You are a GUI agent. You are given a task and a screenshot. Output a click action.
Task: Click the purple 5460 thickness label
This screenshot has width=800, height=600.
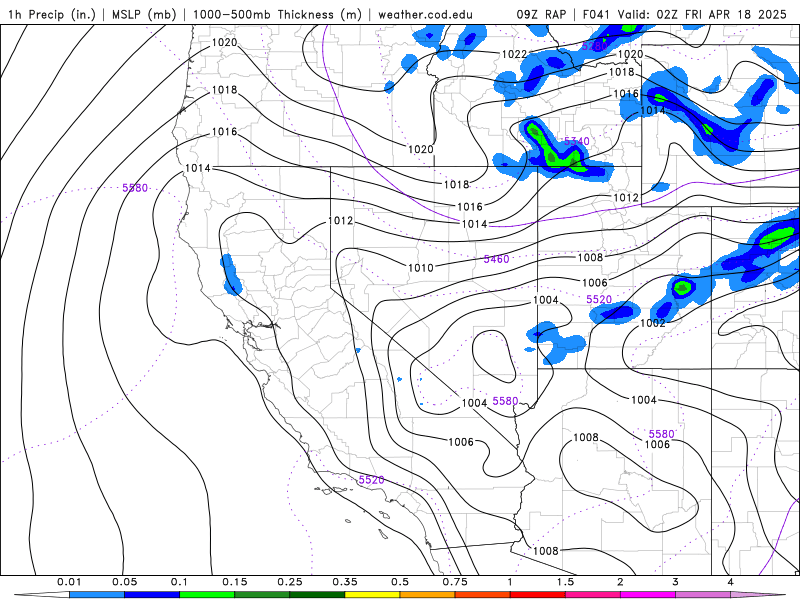[496, 259]
